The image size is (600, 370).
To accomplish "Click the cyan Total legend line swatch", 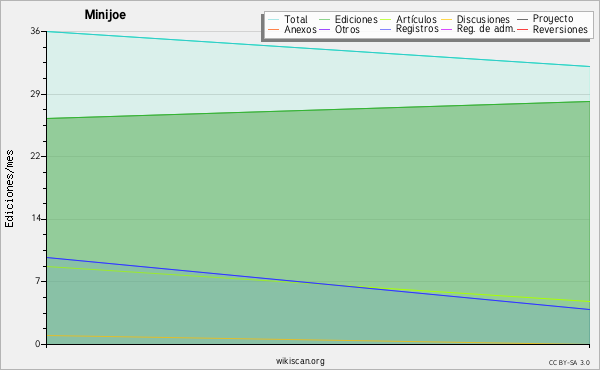I will [274, 20].
